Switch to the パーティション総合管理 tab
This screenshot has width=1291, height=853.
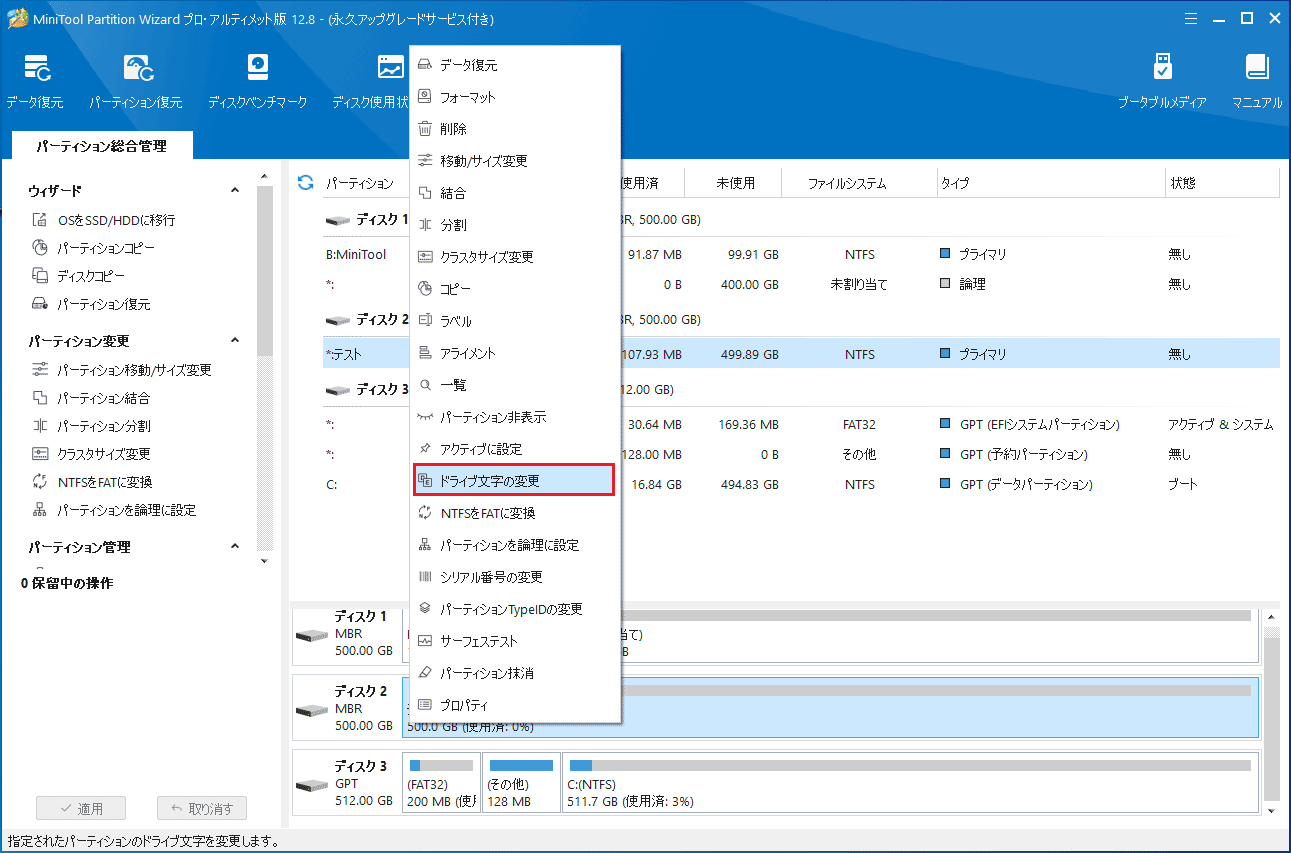(101, 146)
